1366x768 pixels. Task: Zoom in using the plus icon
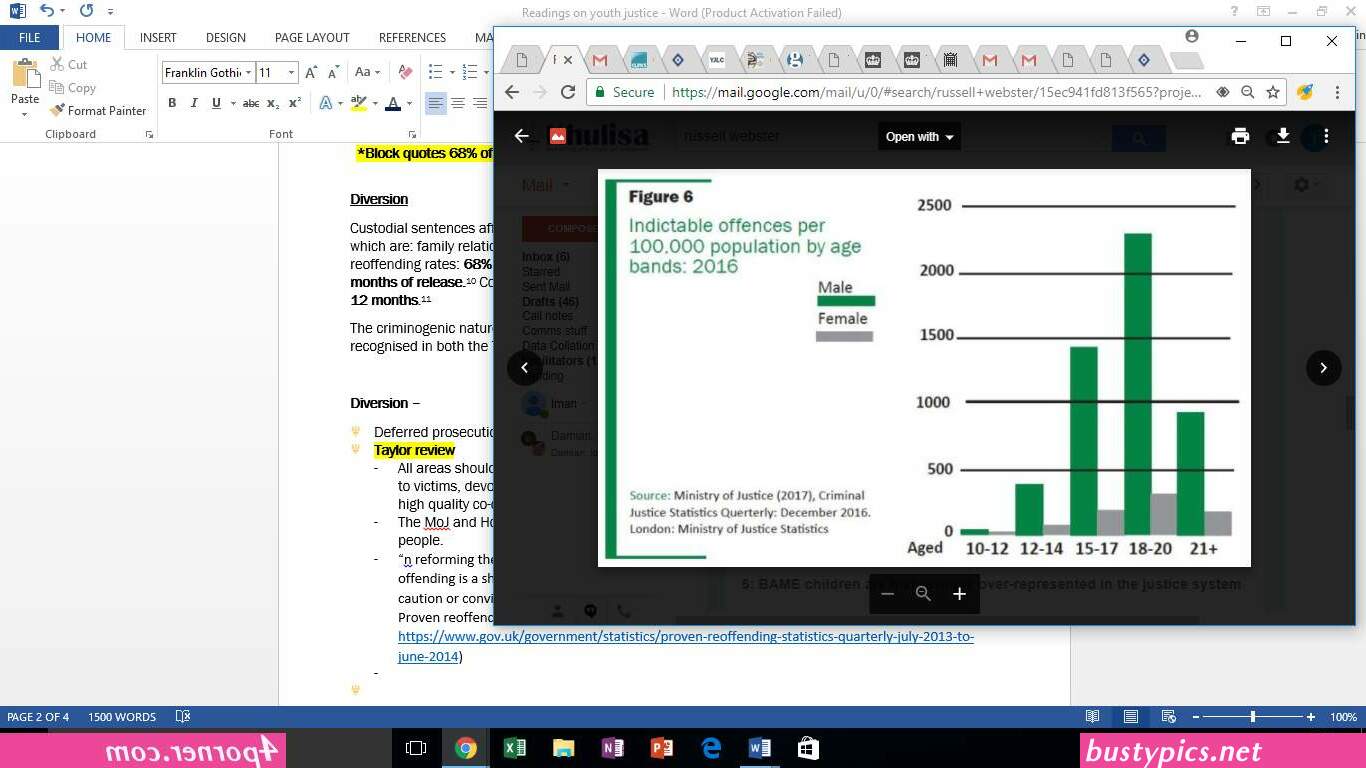tap(959, 594)
